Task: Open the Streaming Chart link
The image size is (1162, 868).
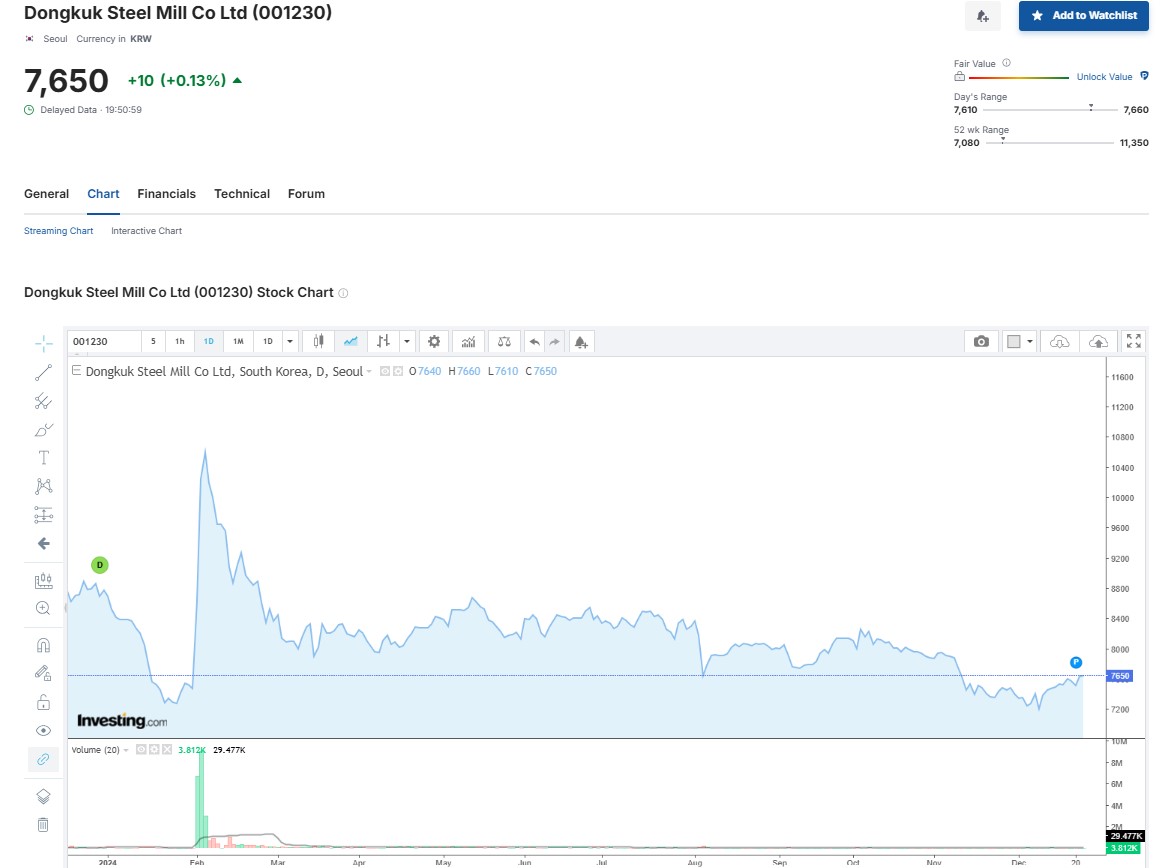Action: click(x=59, y=231)
